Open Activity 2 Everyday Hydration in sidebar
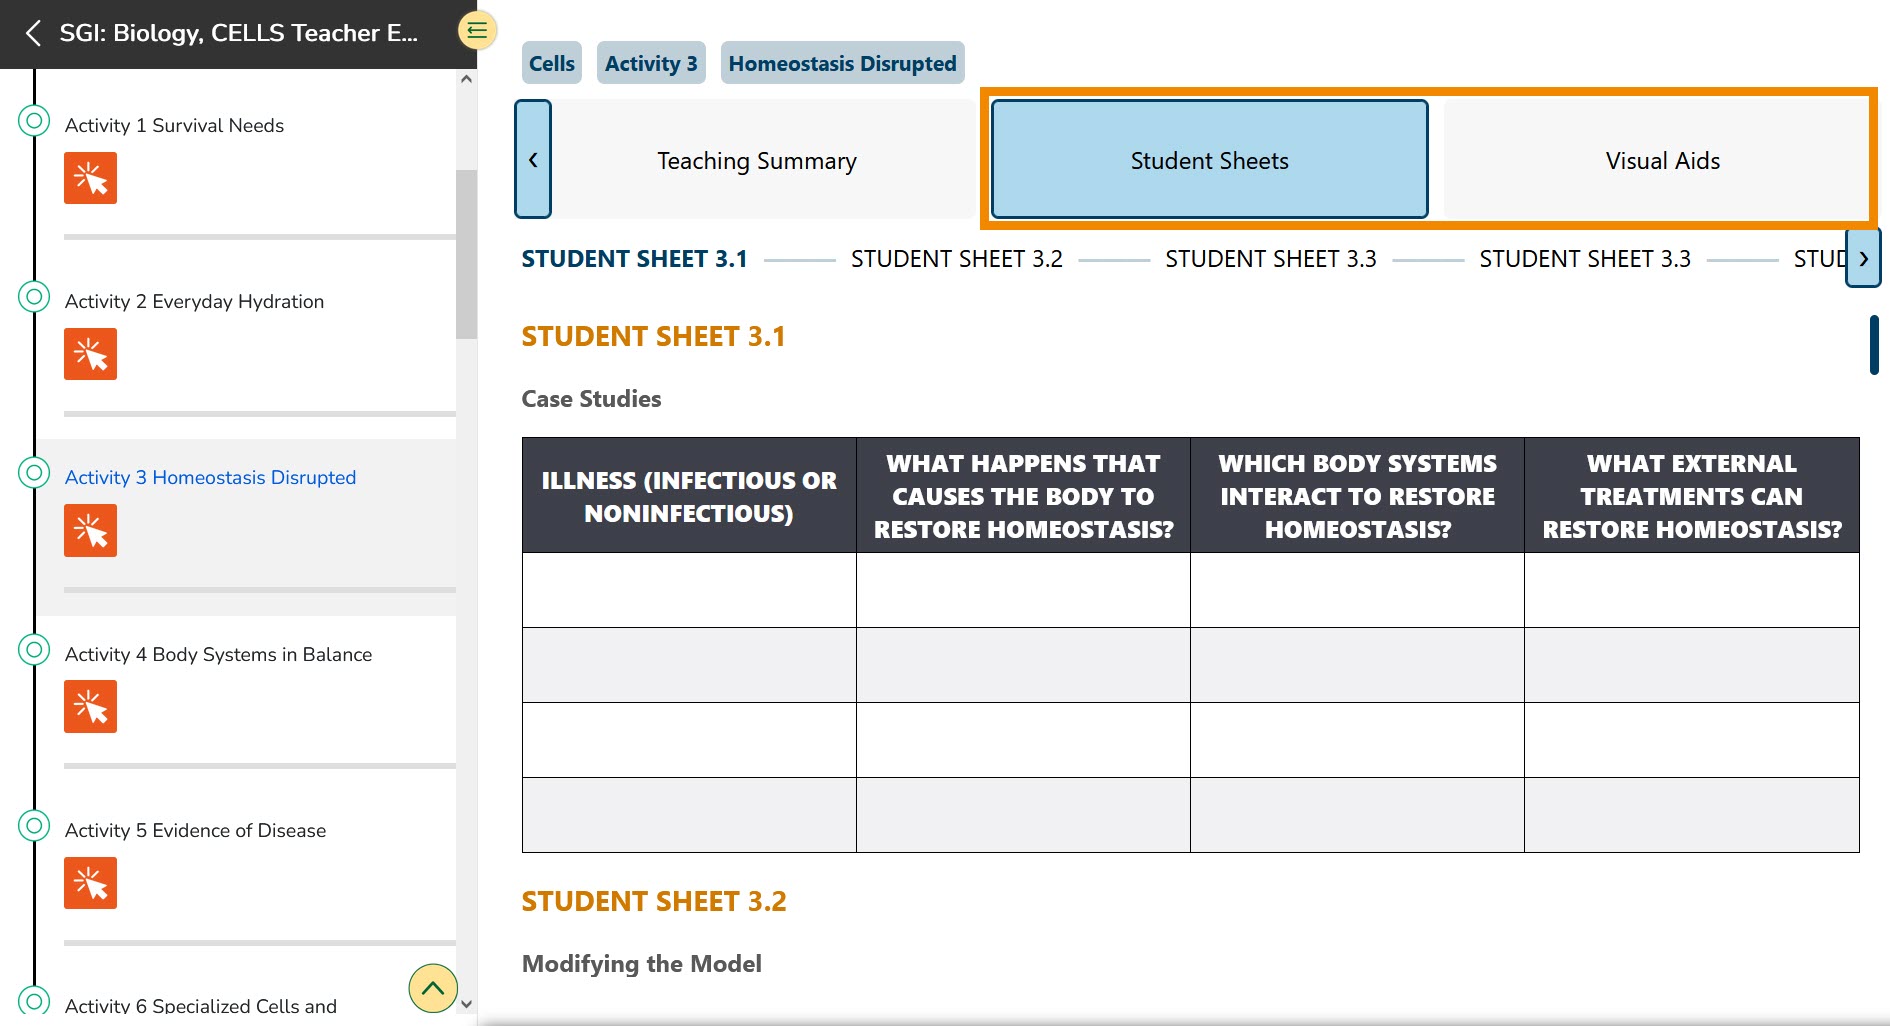Image resolution: width=1890 pixels, height=1026 pixels. 194,301
